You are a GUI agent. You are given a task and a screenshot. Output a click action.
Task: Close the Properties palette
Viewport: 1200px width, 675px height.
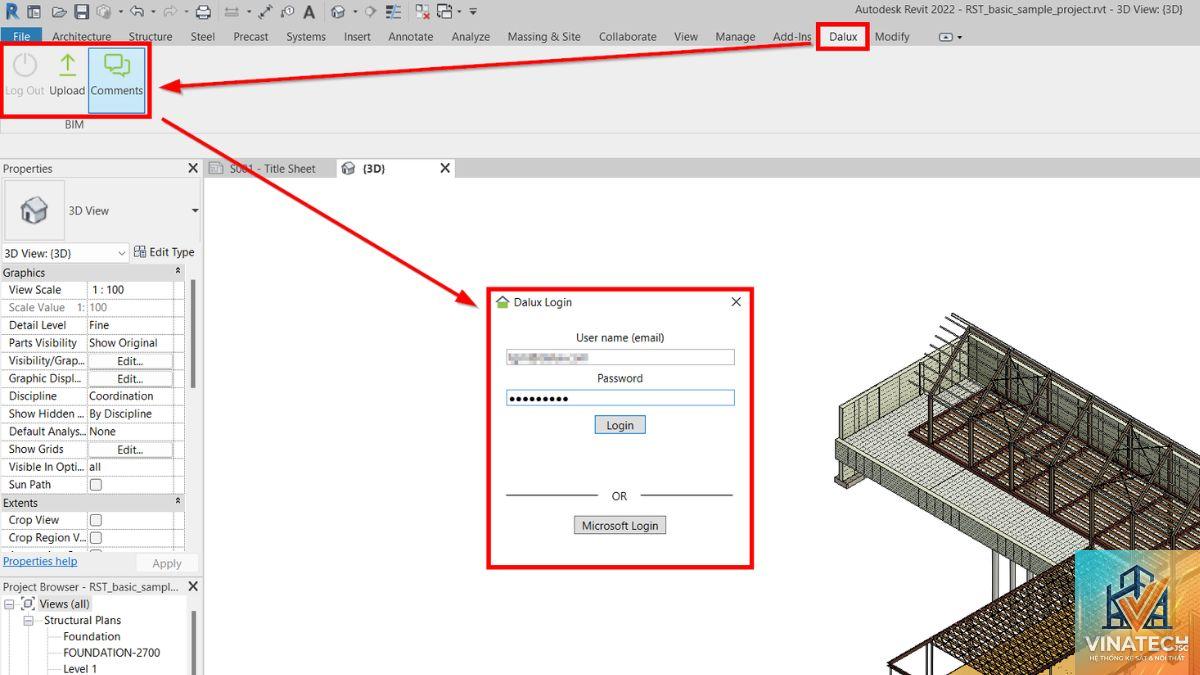(193, 169)
